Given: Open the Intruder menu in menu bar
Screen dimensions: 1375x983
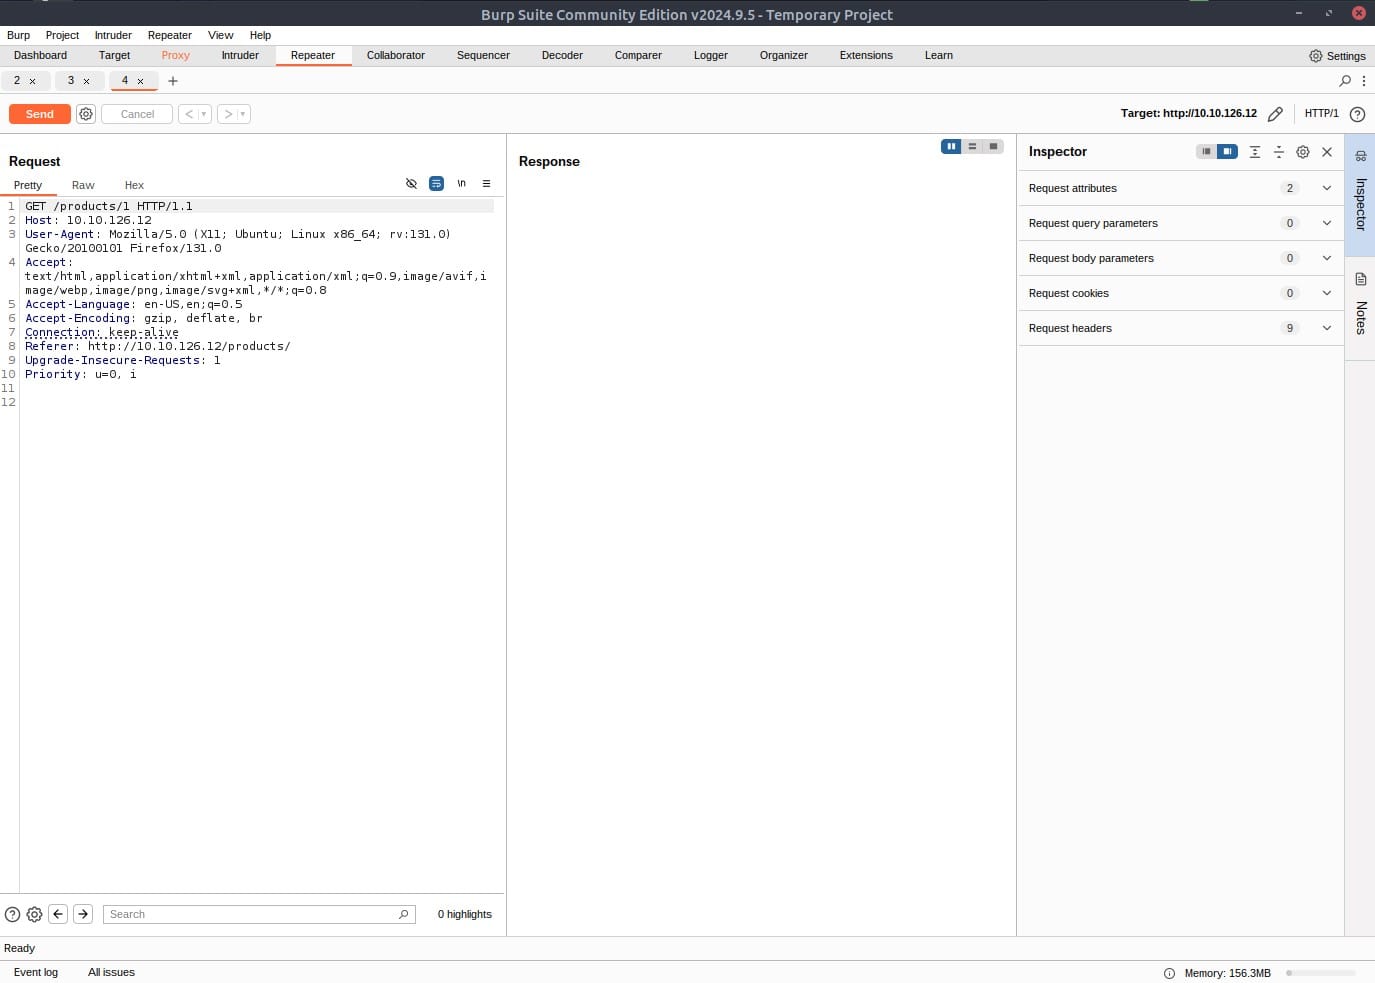Looking at the screenshot, I should click(x=113, y=35).
